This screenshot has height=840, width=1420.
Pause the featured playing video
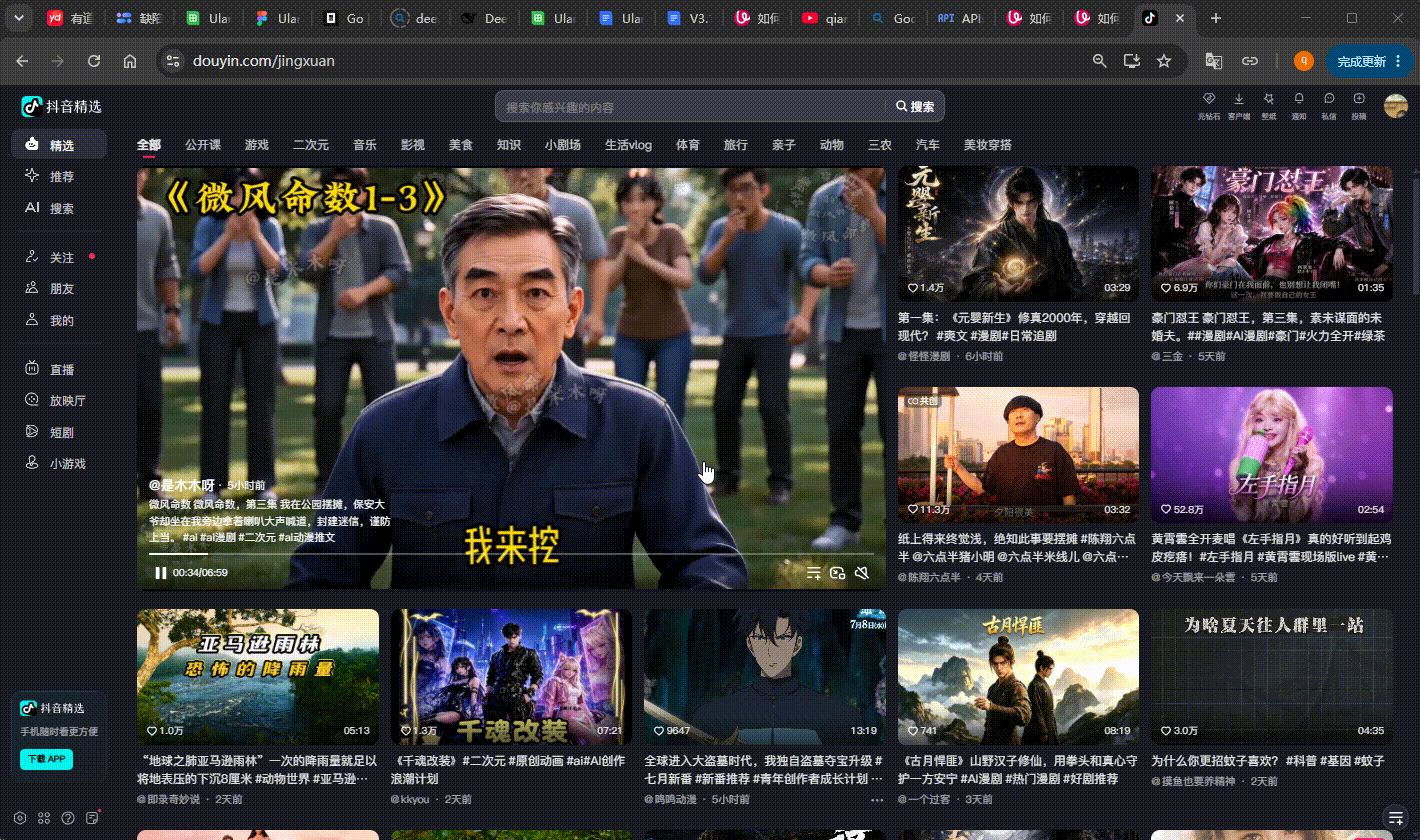point(160,573)
